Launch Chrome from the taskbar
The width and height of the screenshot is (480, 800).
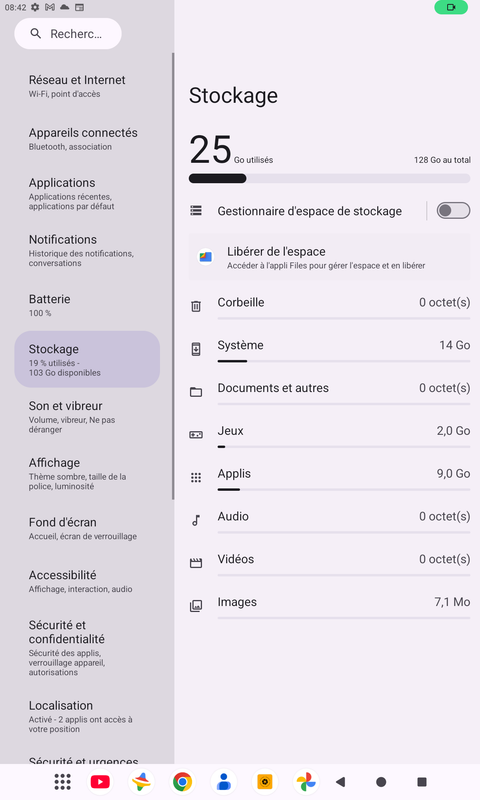[182, 782]
